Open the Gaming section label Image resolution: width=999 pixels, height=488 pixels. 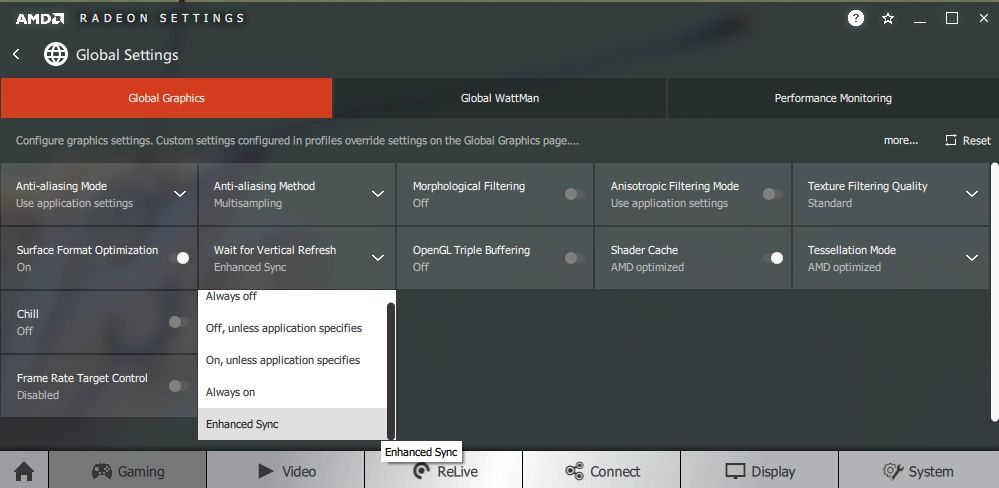pyautogui.click(x=141, y=472)
